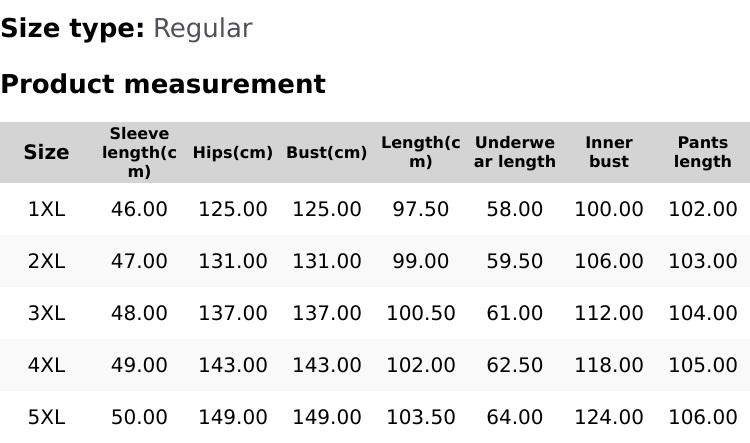Viewport: 750px width, 443px height.
Task: Click the Pants length column header
Action: pos(703,152)
